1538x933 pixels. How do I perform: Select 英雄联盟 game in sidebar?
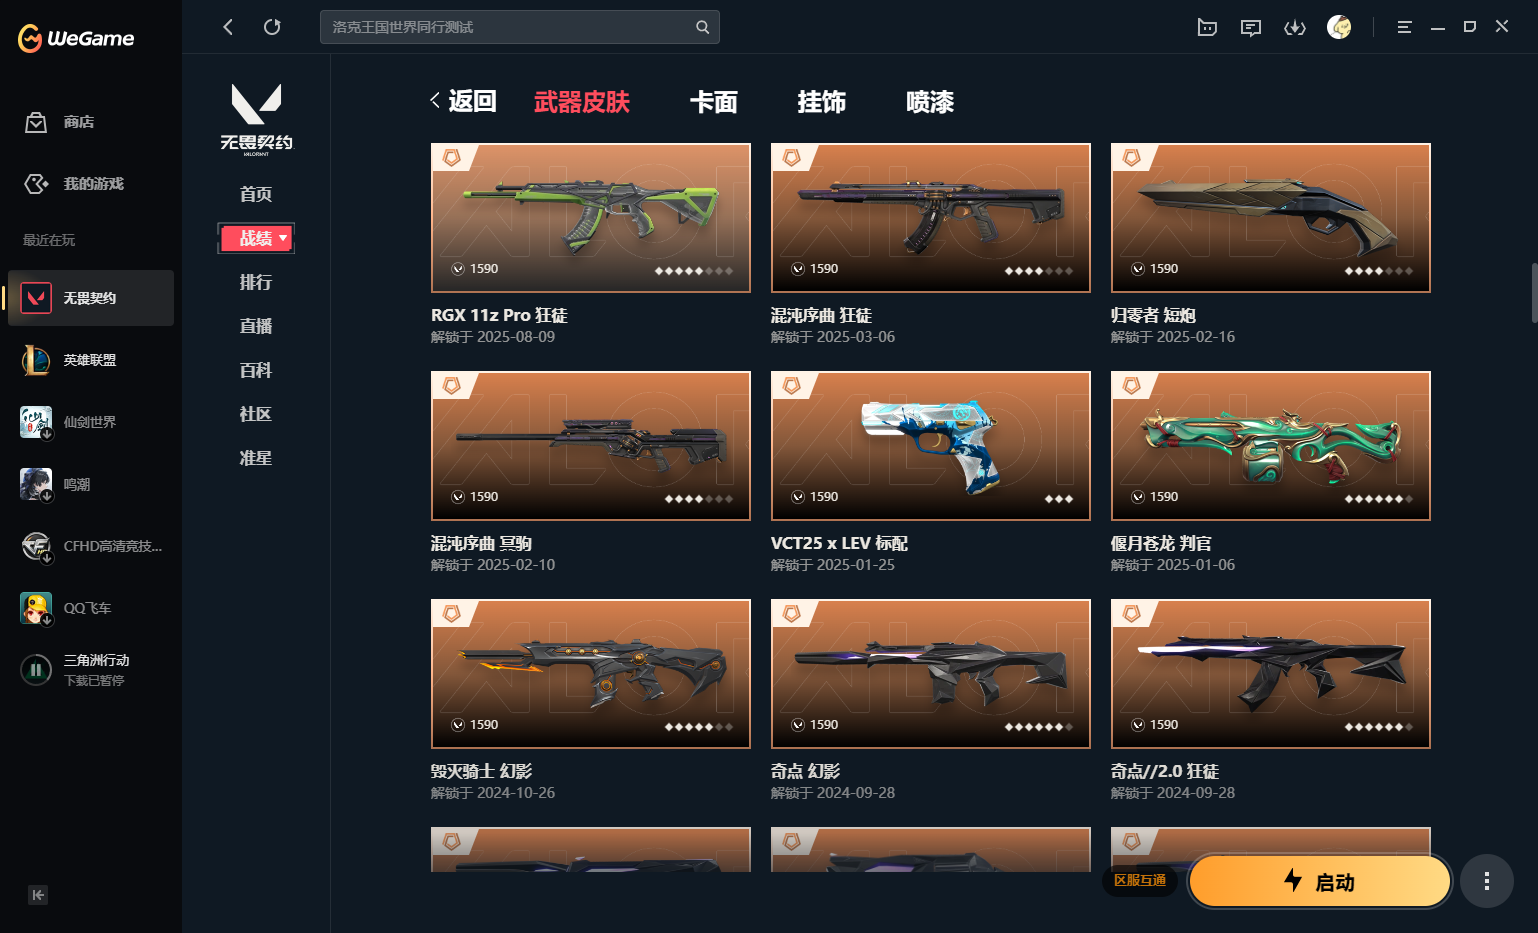coord(90,360)
